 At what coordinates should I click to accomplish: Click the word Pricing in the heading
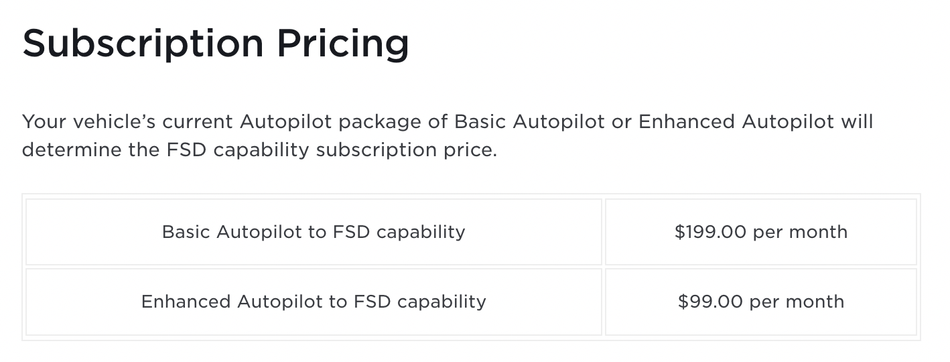[x=343, y=44]
